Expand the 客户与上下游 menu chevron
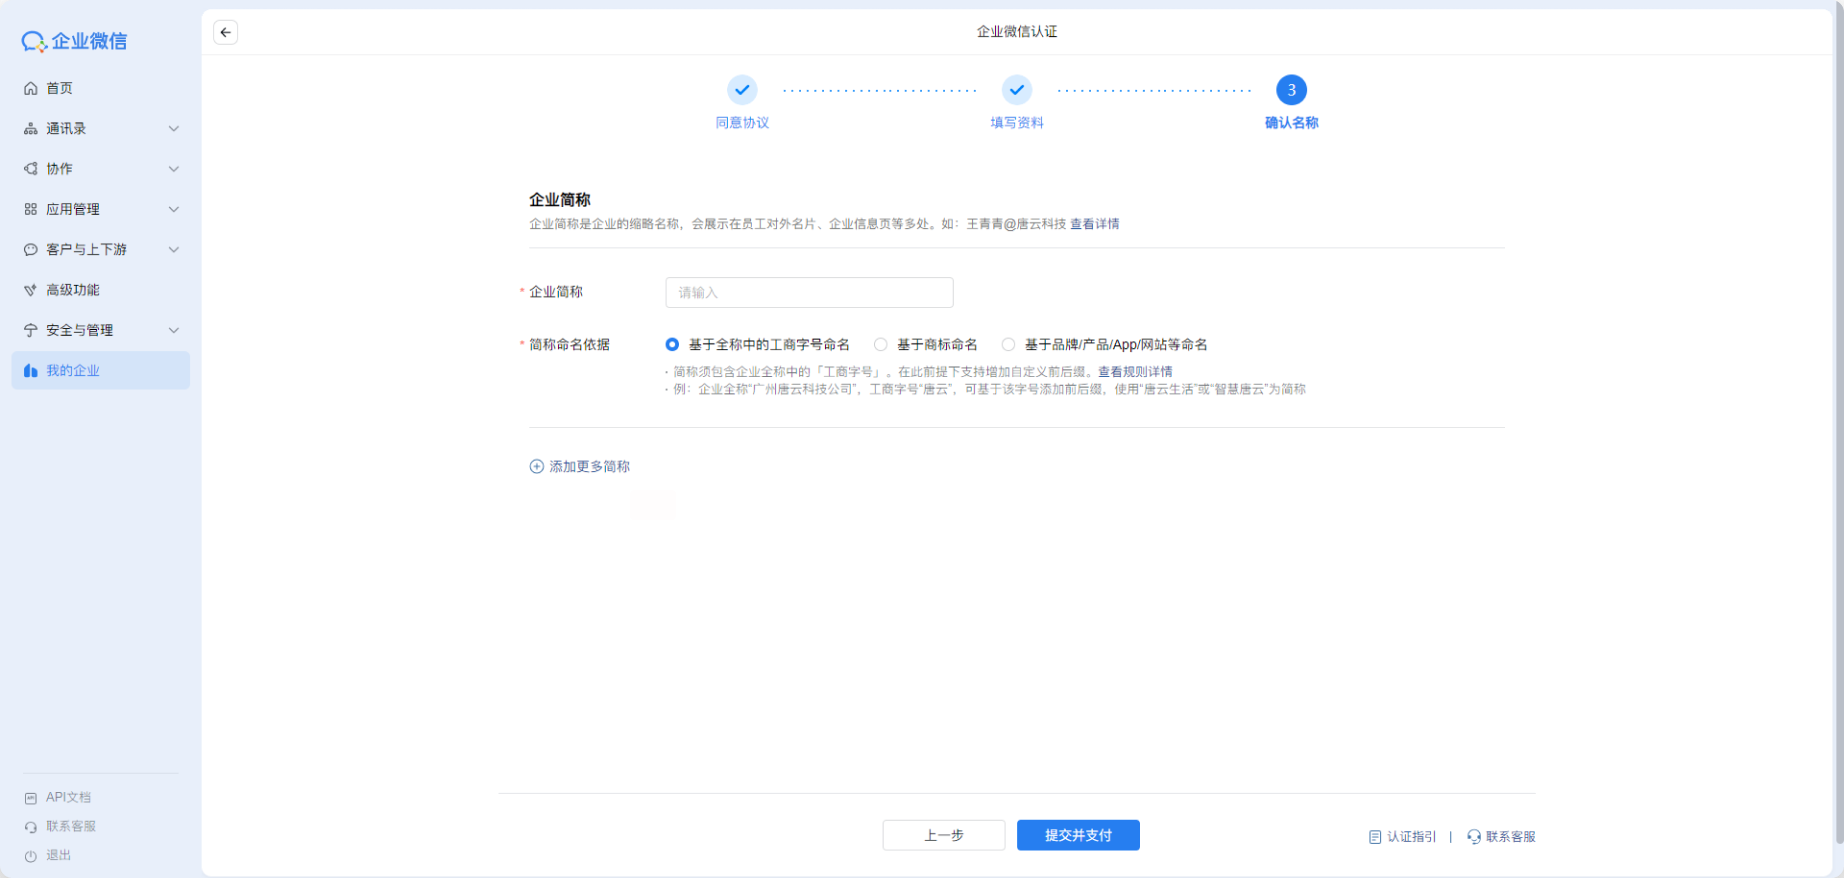Screen dimensions: 1844x878 click(174, 250)
